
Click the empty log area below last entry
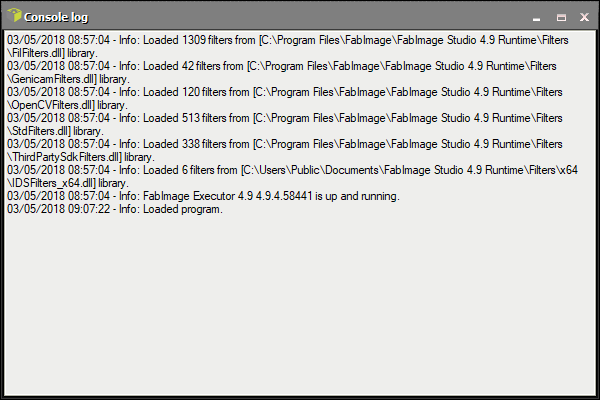(300, 305)
